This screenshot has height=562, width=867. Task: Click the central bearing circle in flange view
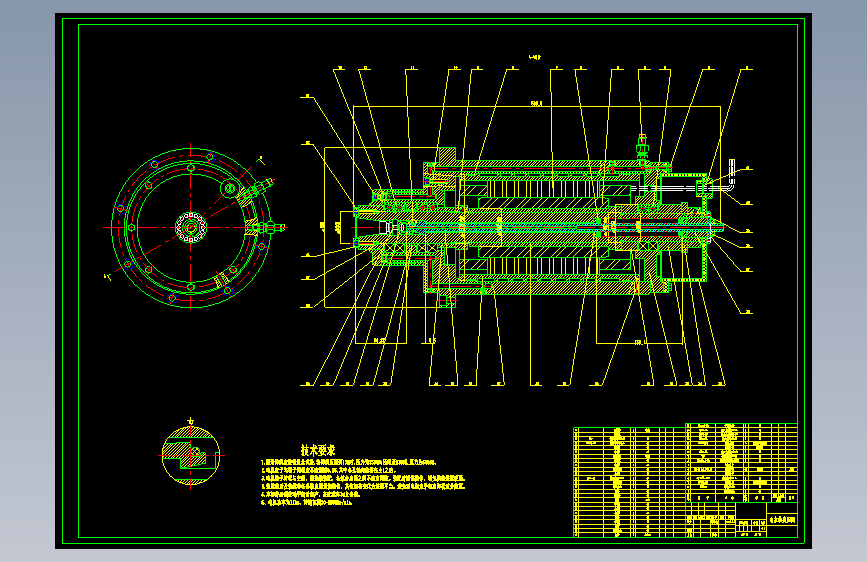[191, 227]
